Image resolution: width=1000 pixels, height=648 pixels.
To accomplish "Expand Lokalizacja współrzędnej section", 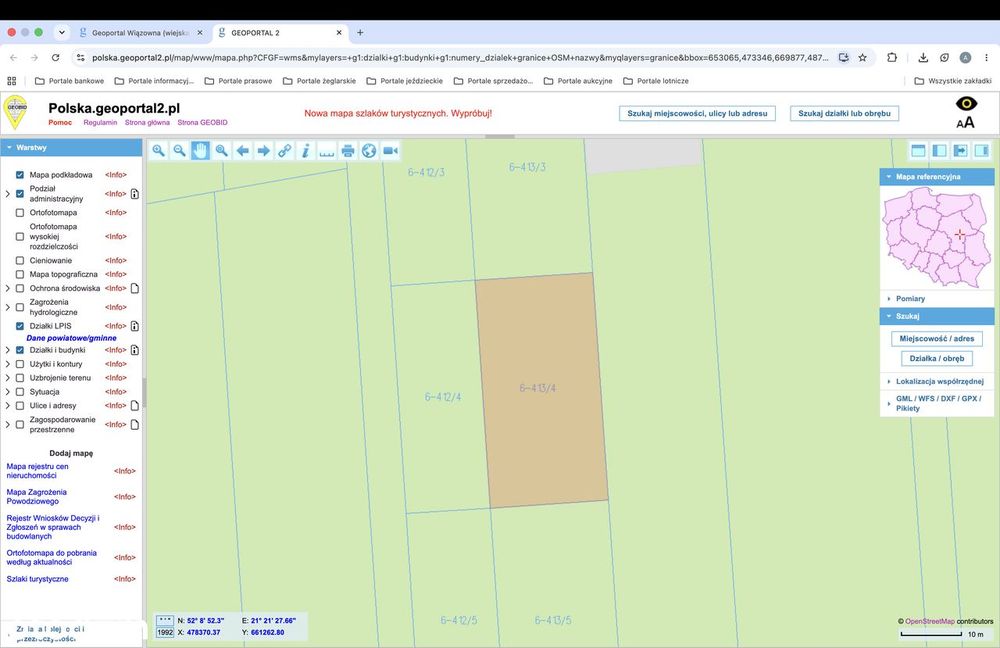I will pos(939,381).
